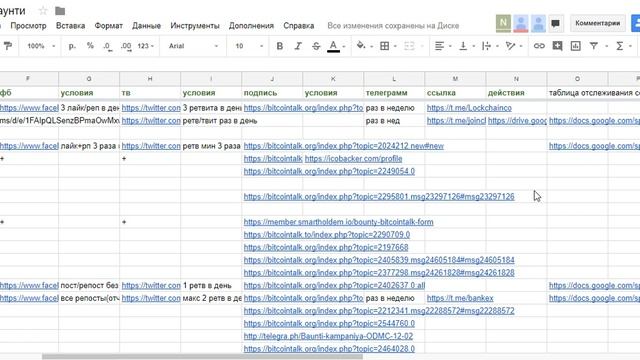The height and width of the screenshot is (360, 640).
Task: Star the document with the star icon
Action: pyautogui.click(x=43, y=11)
